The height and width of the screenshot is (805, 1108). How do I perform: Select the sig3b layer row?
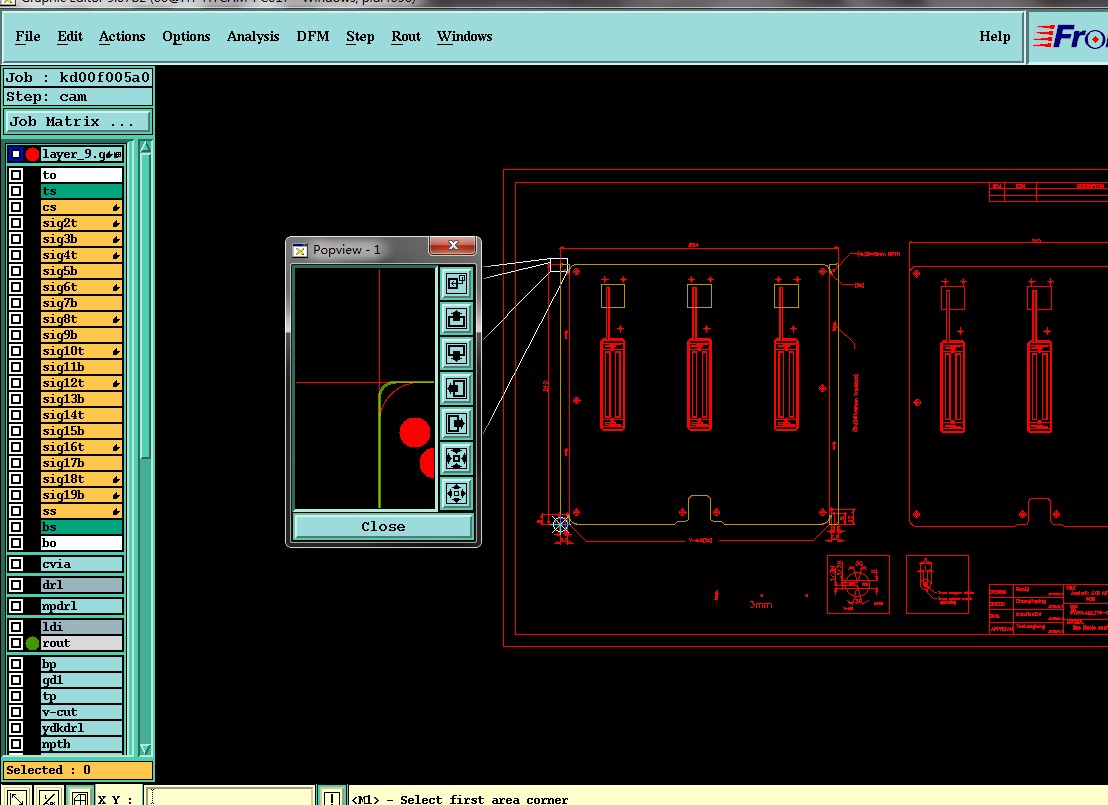(81, 239)
